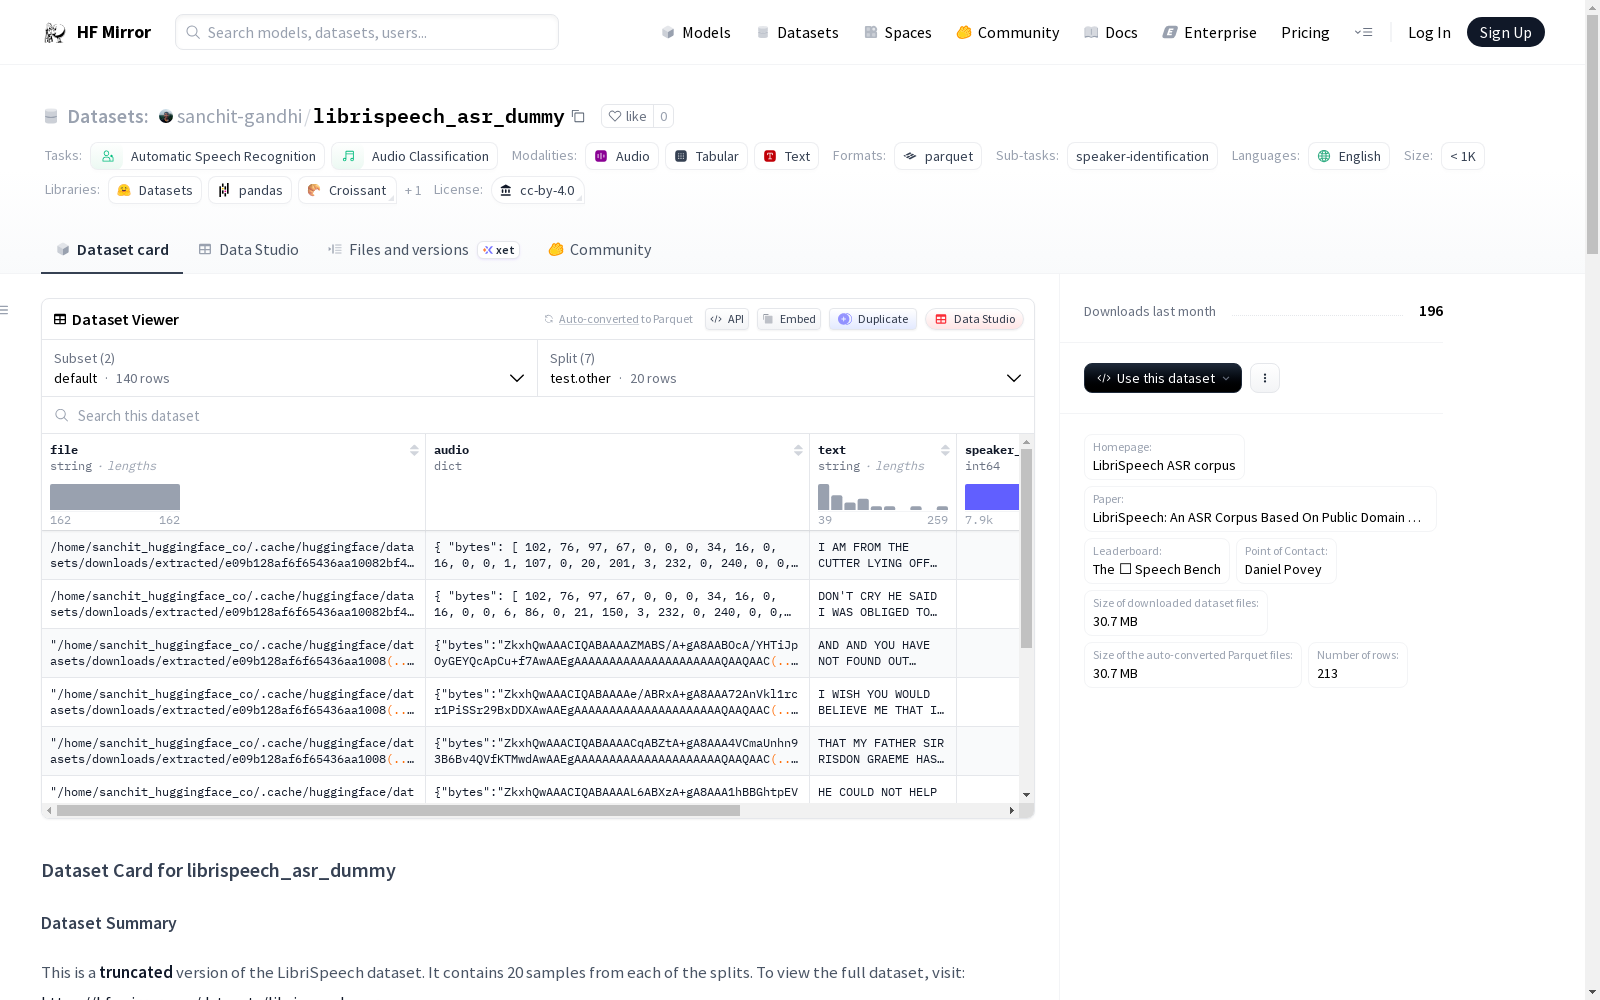The width and height of the screenshot is (1600, 1000).
Task: Open the Split test.other dropdown
Action: [785, 368]
